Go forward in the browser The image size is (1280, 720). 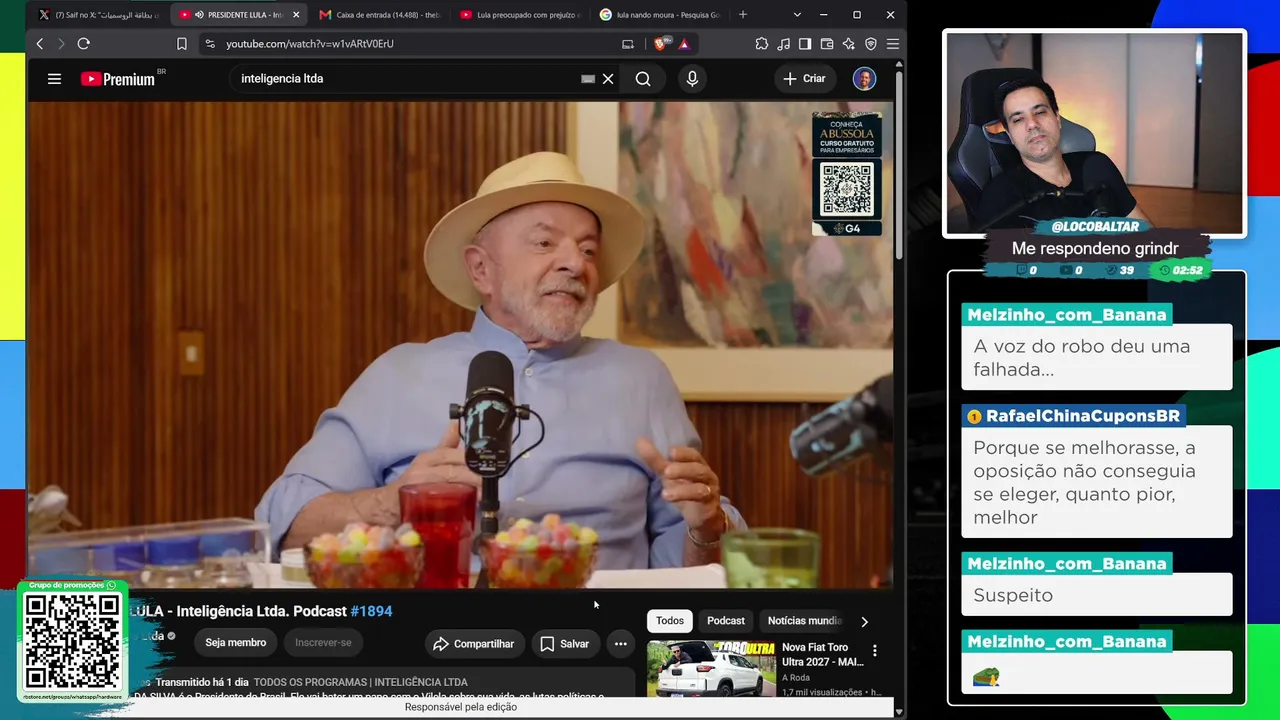(61, 44)
